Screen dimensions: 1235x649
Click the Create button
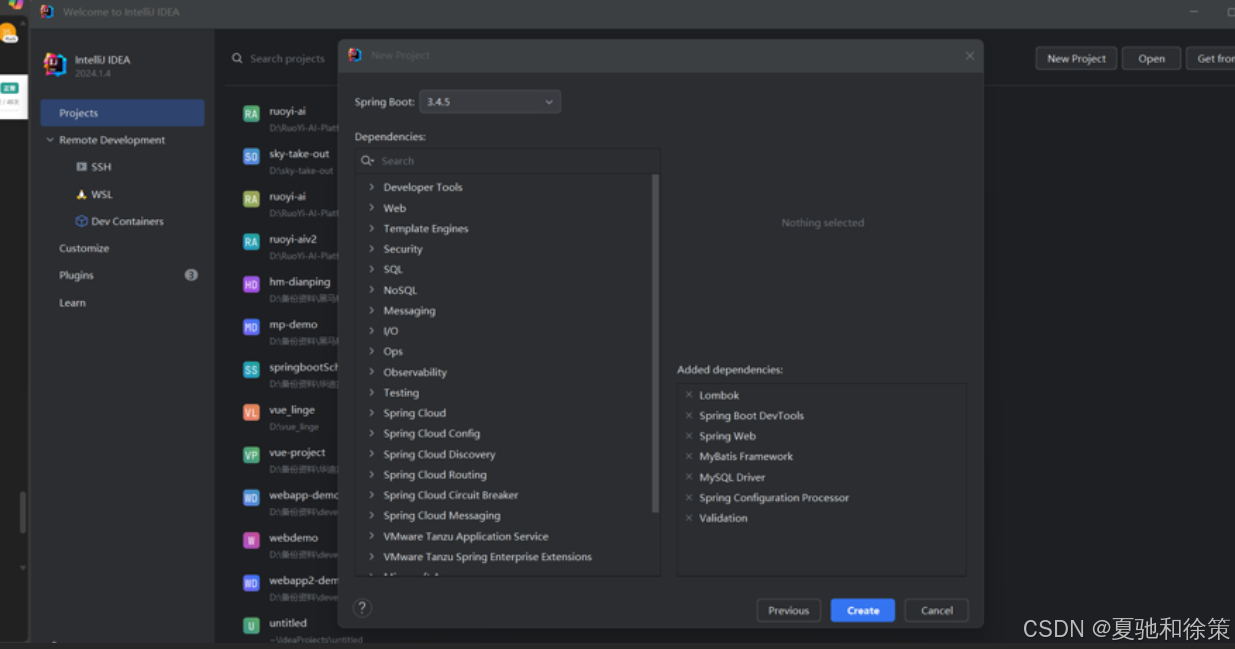coord(863,610)
